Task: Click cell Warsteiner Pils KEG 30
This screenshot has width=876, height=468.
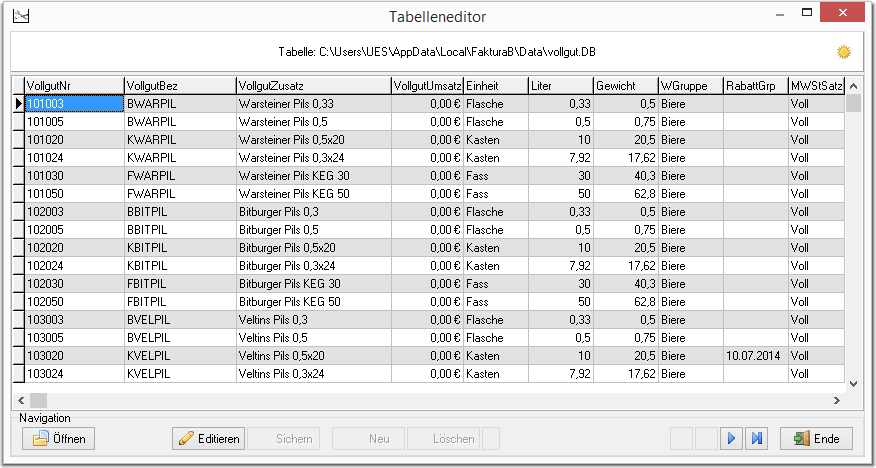Action: tap(314, 176)
